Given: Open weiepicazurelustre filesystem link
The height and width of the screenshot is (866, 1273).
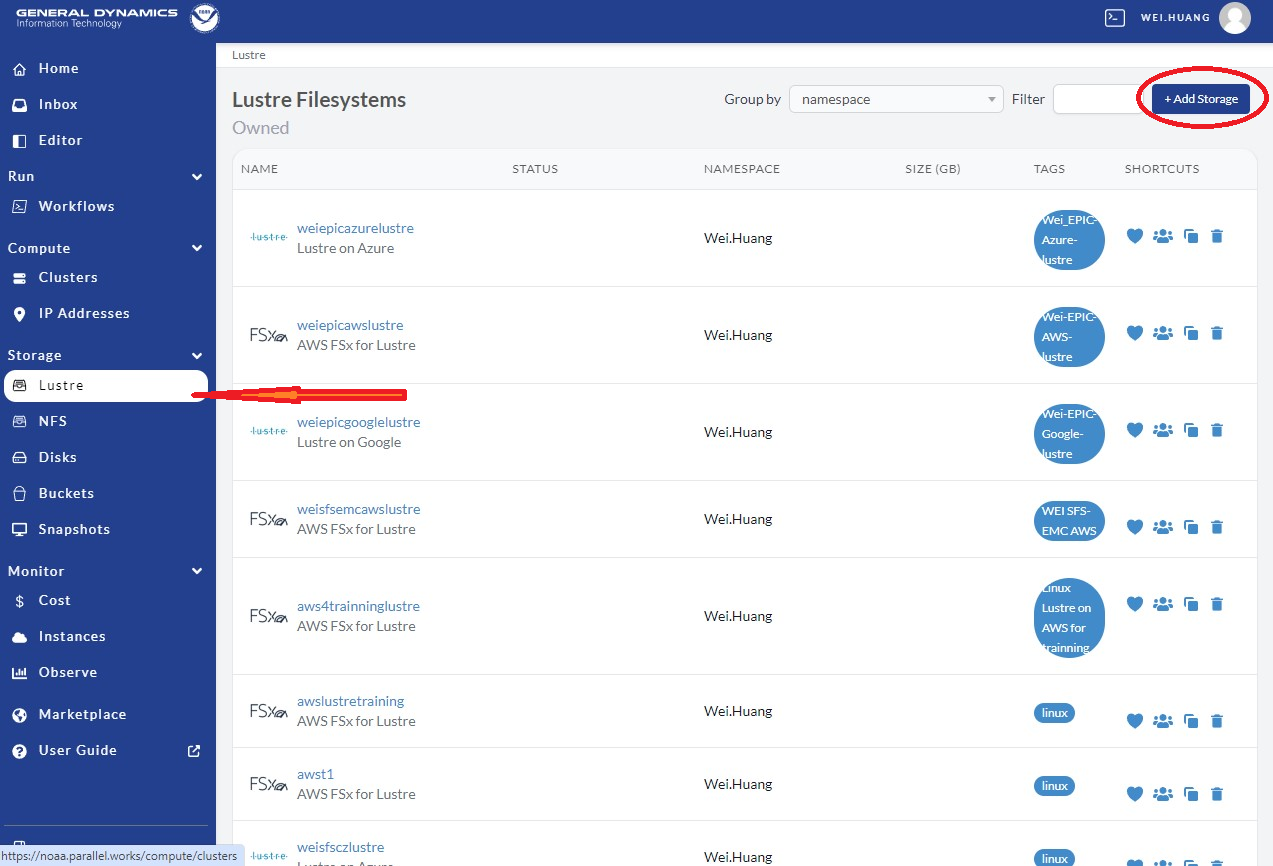Looking at the screenshot, I should pyautogui.click(x=355, y=228).
